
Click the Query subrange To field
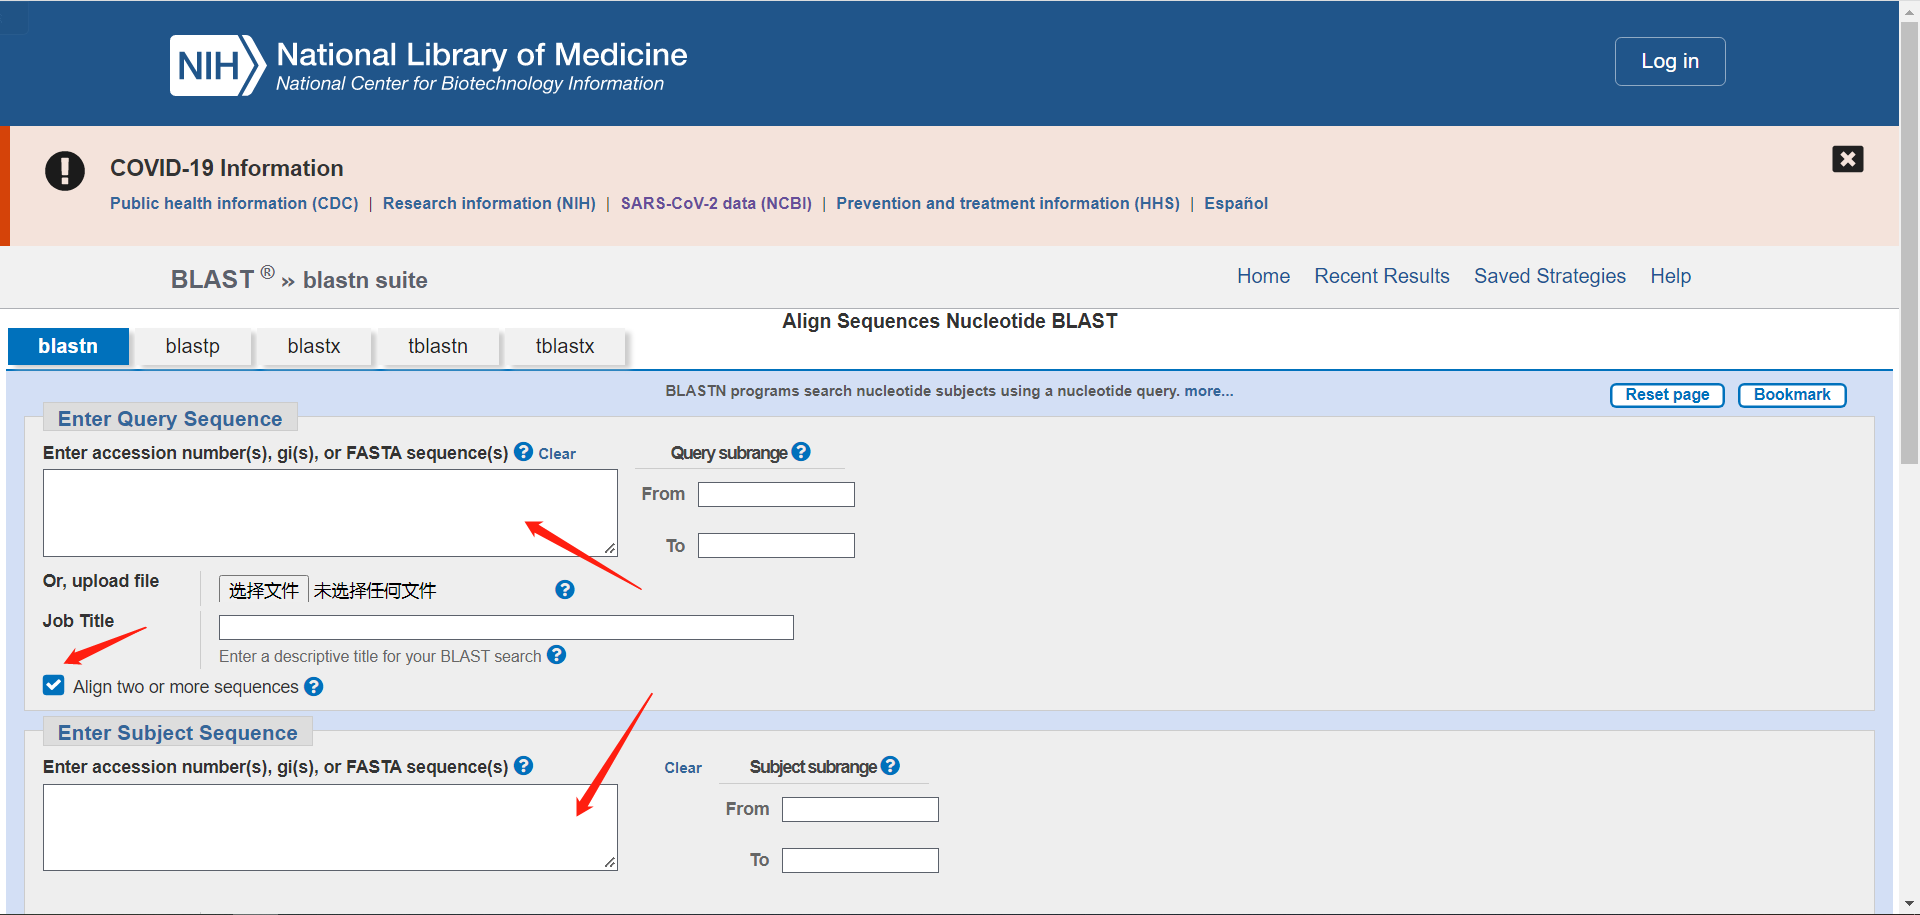[x=776, y=545]
